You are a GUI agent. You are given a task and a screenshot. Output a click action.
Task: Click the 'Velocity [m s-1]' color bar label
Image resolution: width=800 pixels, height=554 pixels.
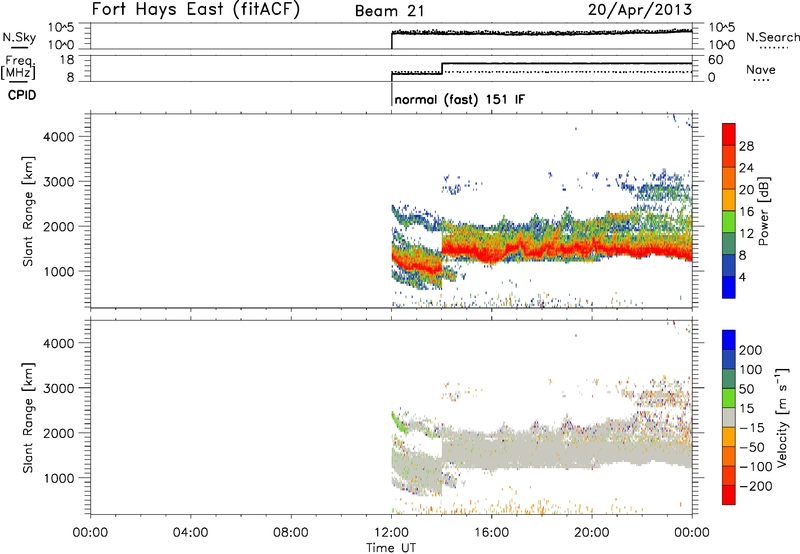781,417
